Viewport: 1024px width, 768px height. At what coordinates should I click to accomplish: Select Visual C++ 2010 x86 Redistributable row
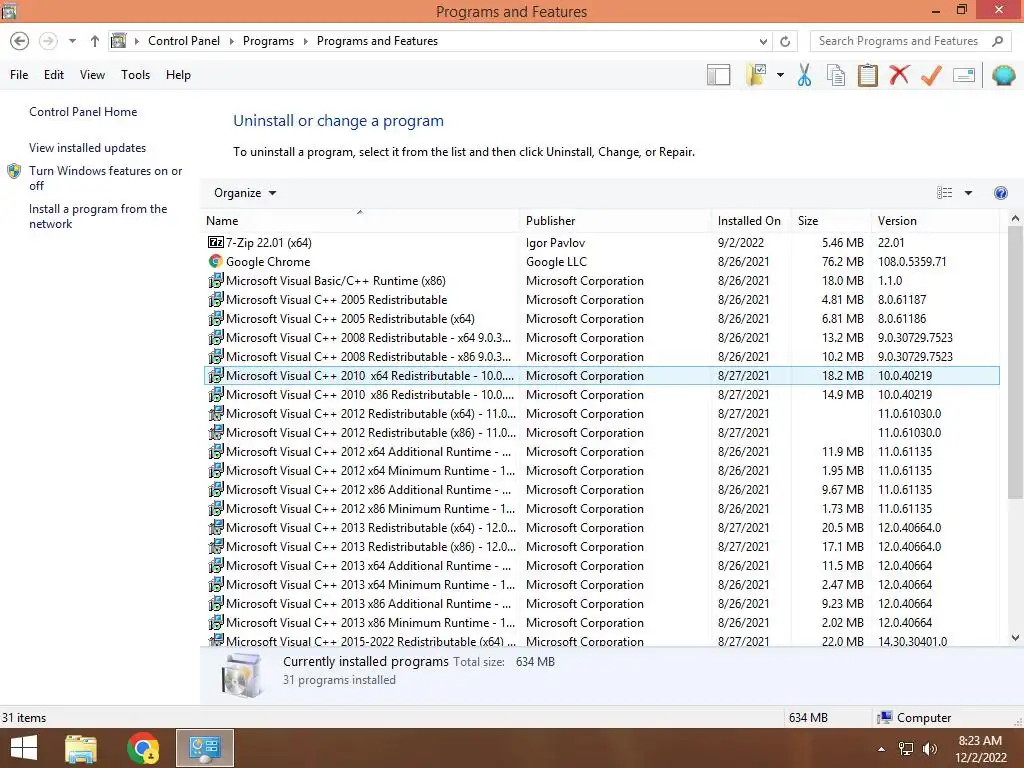click(602, 395)
